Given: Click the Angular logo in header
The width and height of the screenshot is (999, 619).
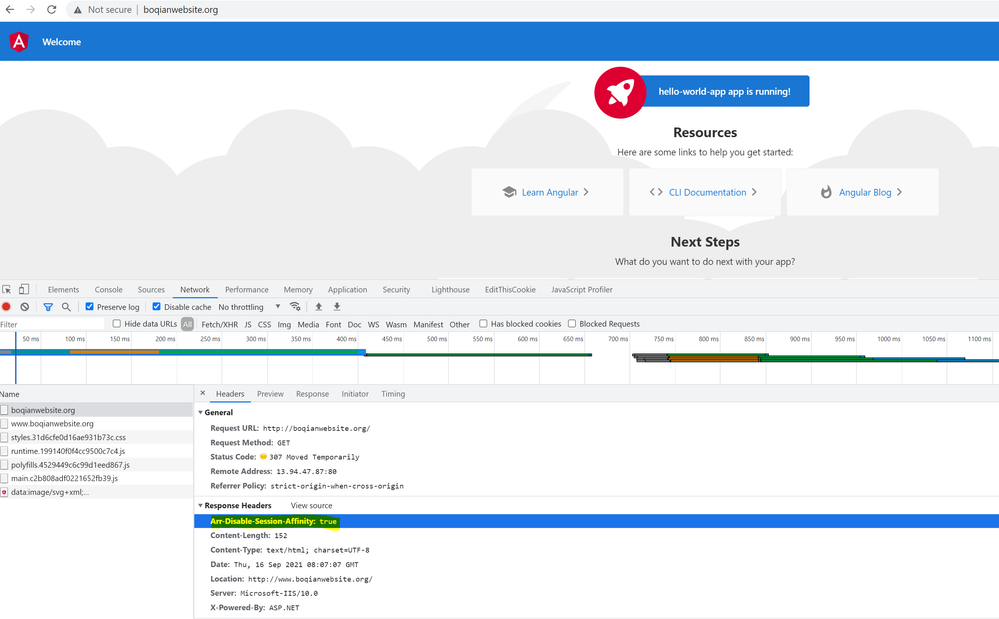Looking at the screenshot, I should [x=19, y=42].
